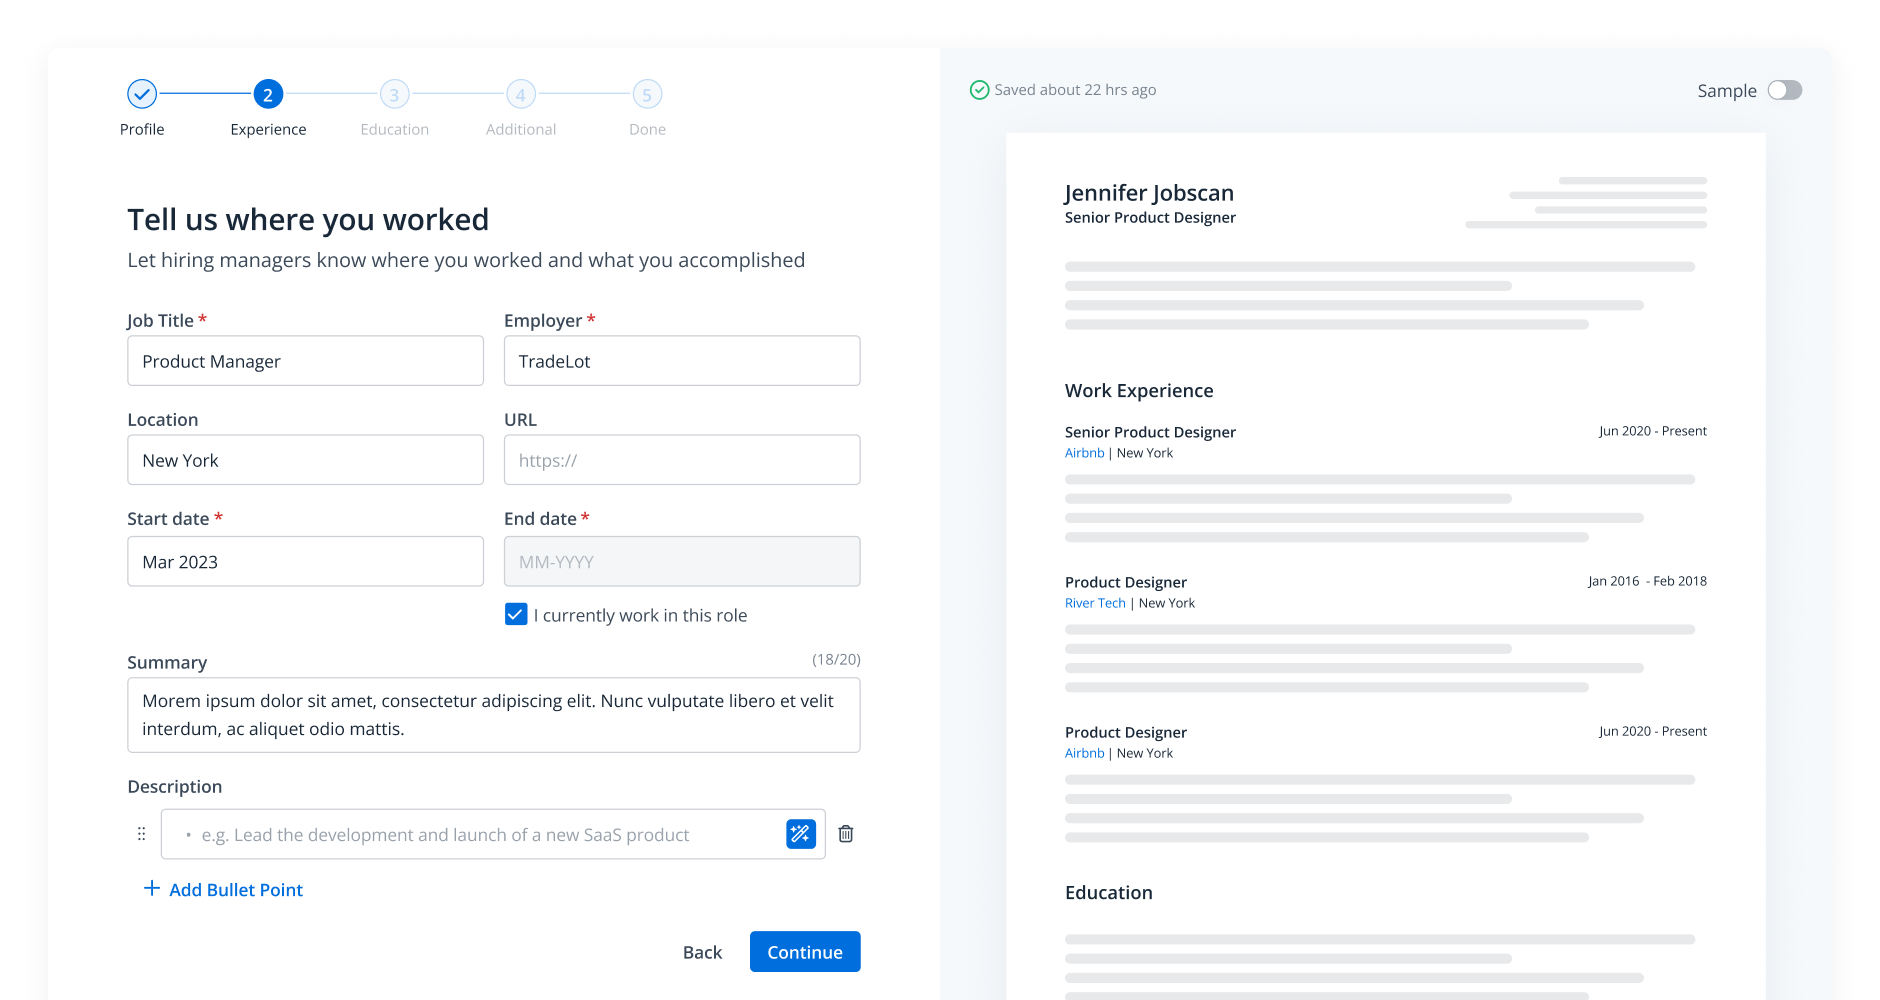Uncheck "I currently work in this role"
The image size is (1880, 1000).
pyautogui.click(x=516, y=614)
